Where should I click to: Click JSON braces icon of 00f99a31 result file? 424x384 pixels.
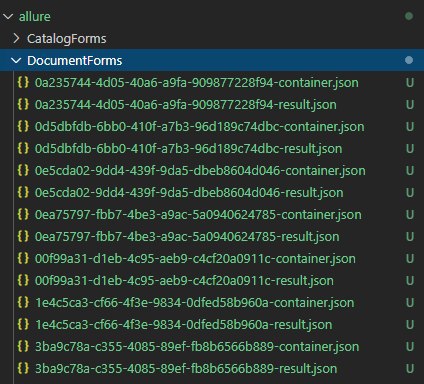click(23, 280)
